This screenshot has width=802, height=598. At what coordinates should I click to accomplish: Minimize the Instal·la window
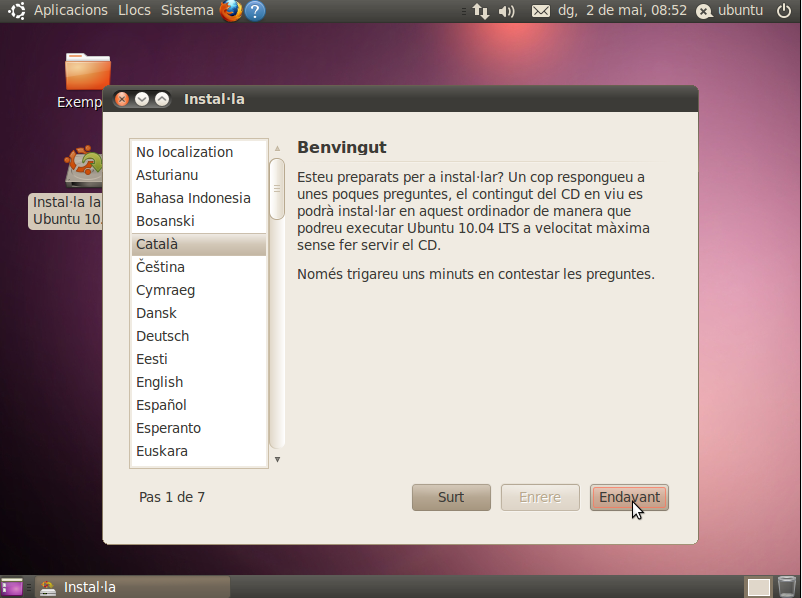142,99
